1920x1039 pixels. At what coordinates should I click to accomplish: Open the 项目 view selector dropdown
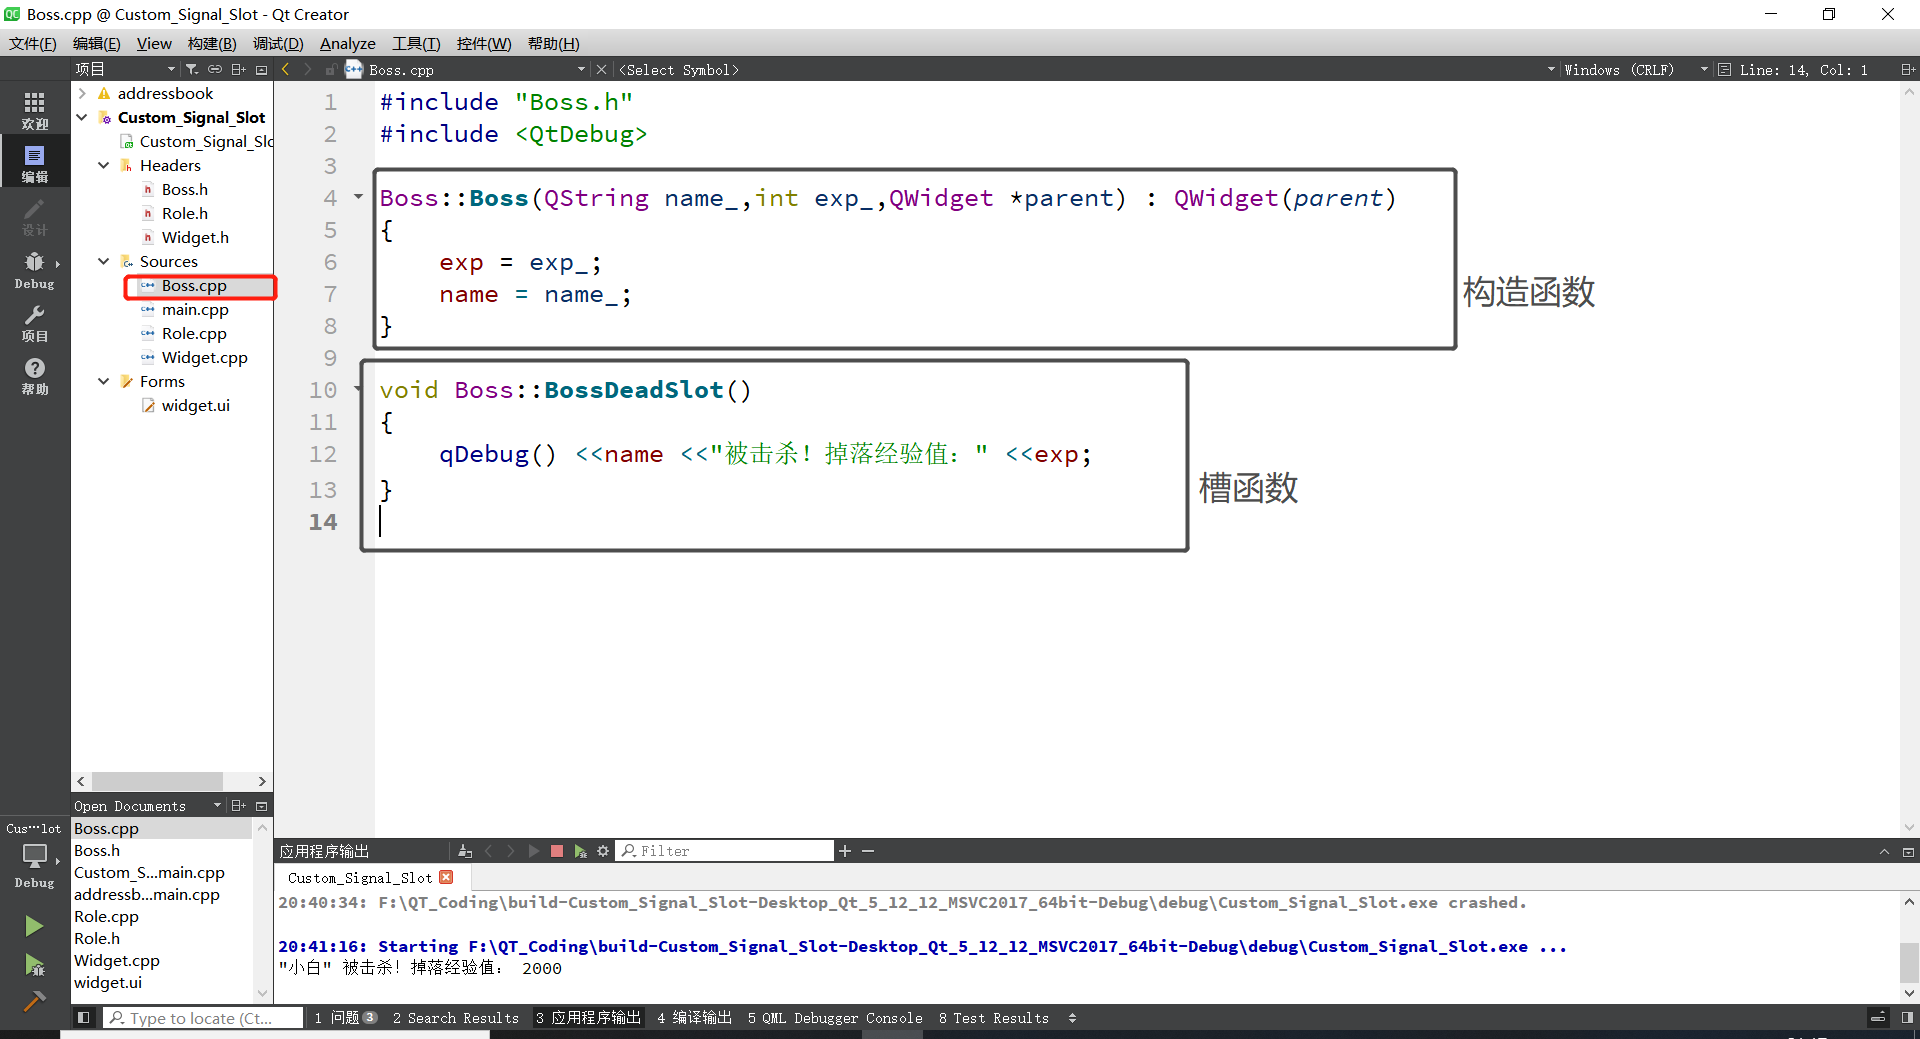tap(125, 69)
